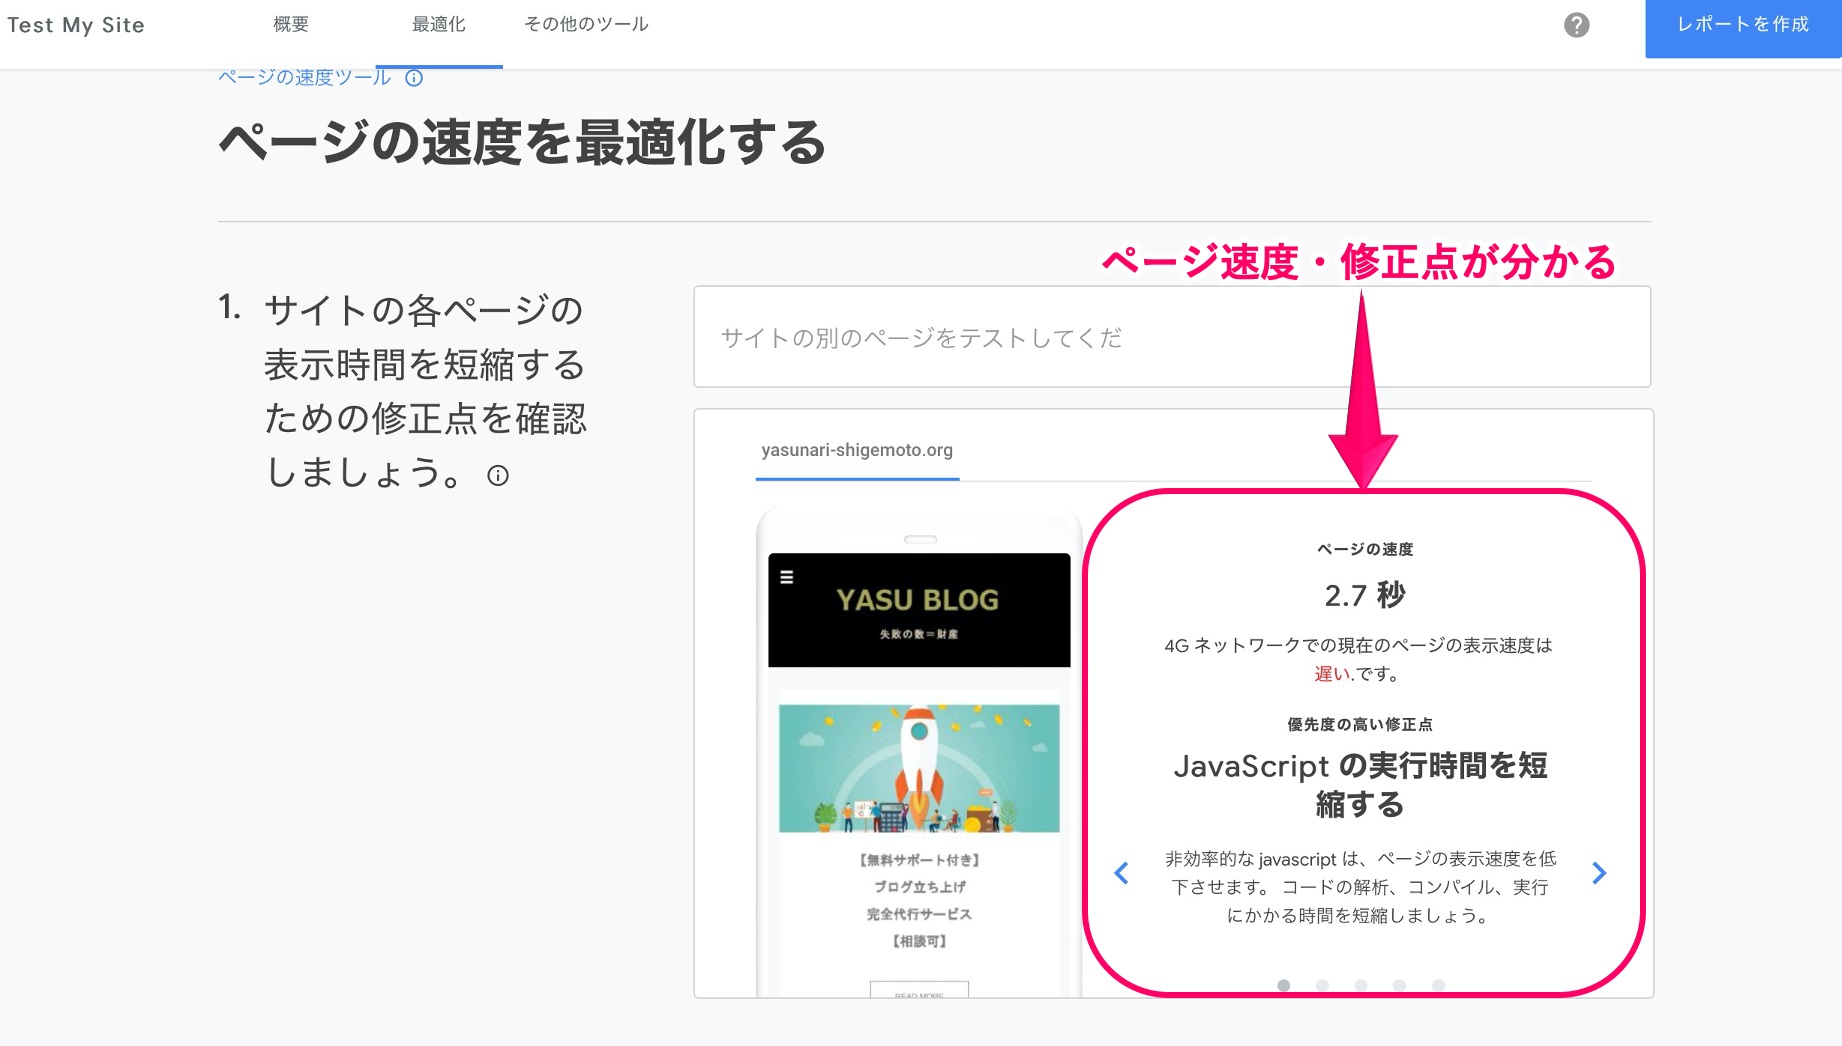1842x1046 pixels.
Task: Select third carousel pagination dot
Action: pyautogui.click(x=1361, y=986)
